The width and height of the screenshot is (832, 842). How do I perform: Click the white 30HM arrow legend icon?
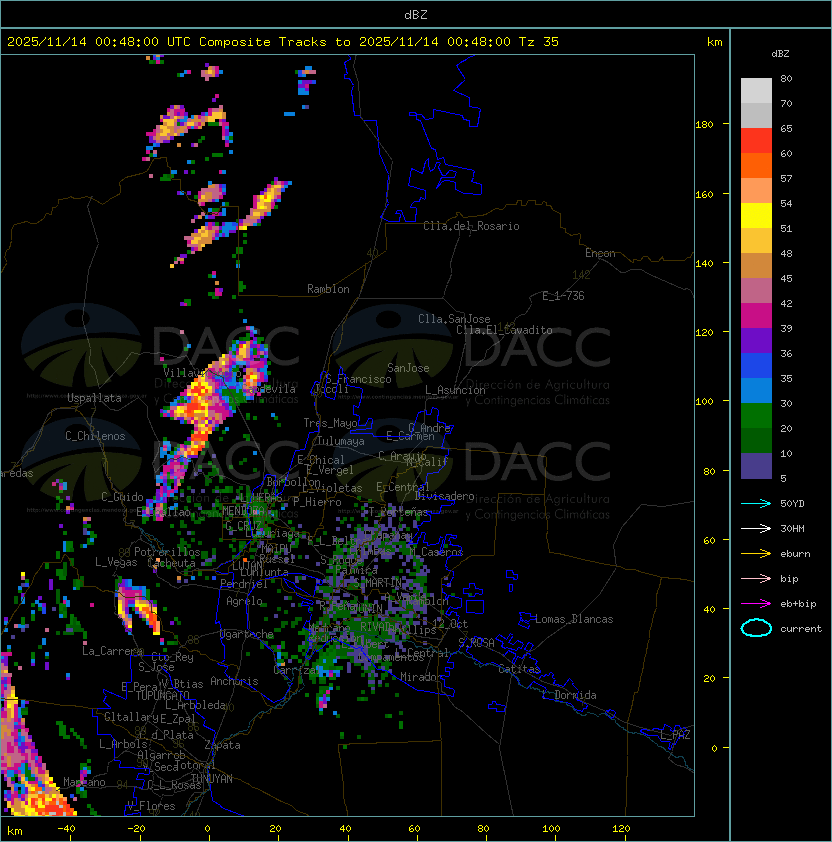click(x=756, y=529)
